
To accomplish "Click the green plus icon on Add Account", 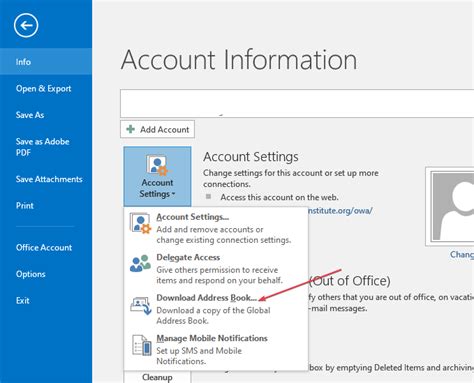I will pos(131,129).
